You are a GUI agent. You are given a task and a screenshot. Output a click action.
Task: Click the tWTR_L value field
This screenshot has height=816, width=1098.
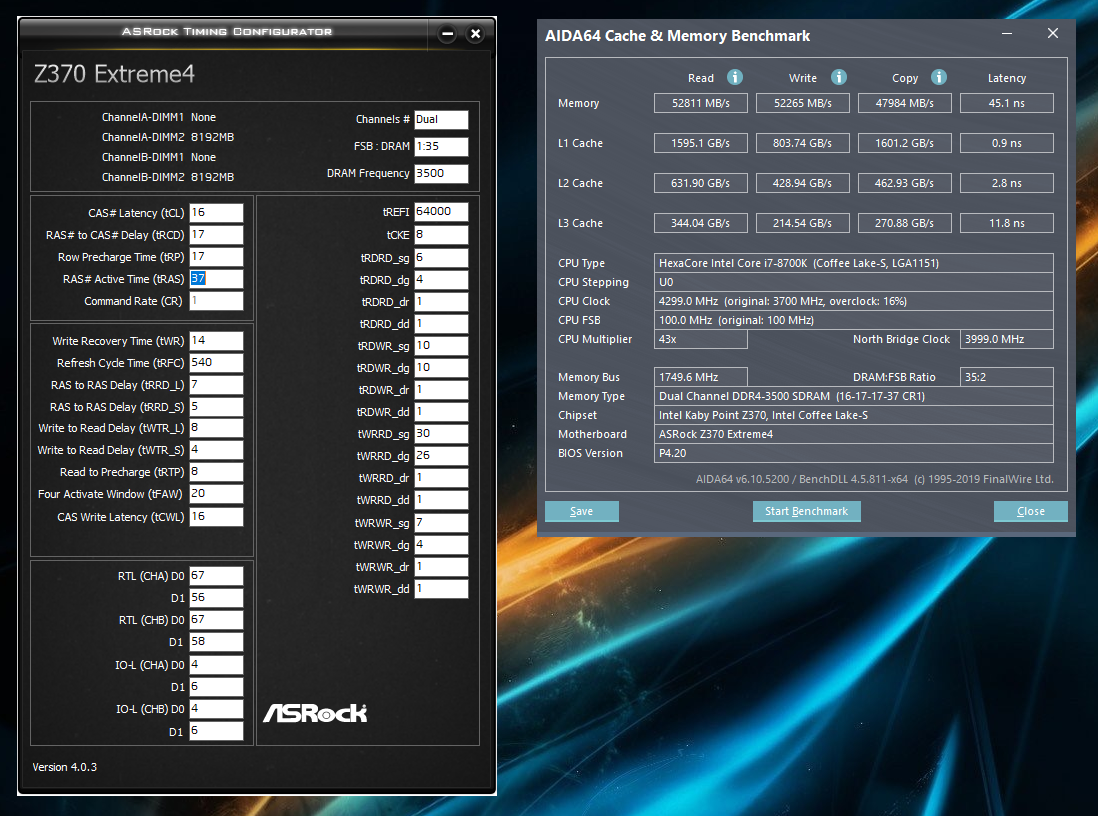216,428
